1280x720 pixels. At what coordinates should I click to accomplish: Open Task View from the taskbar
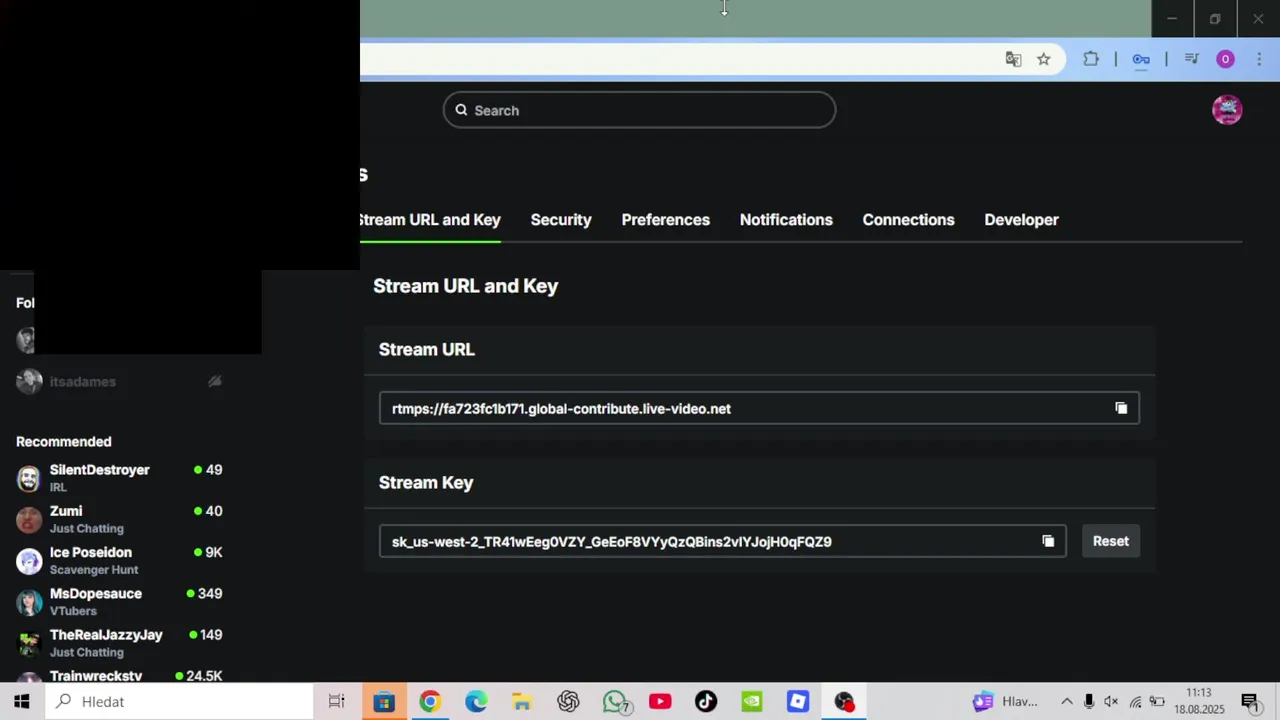337,702
